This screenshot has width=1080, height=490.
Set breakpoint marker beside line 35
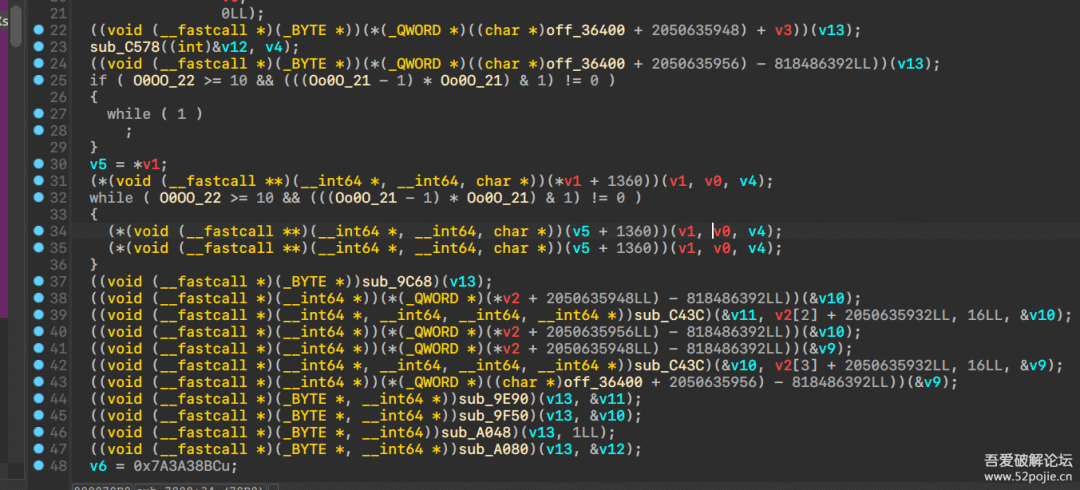pyautogui.click(x=38, y=247)
